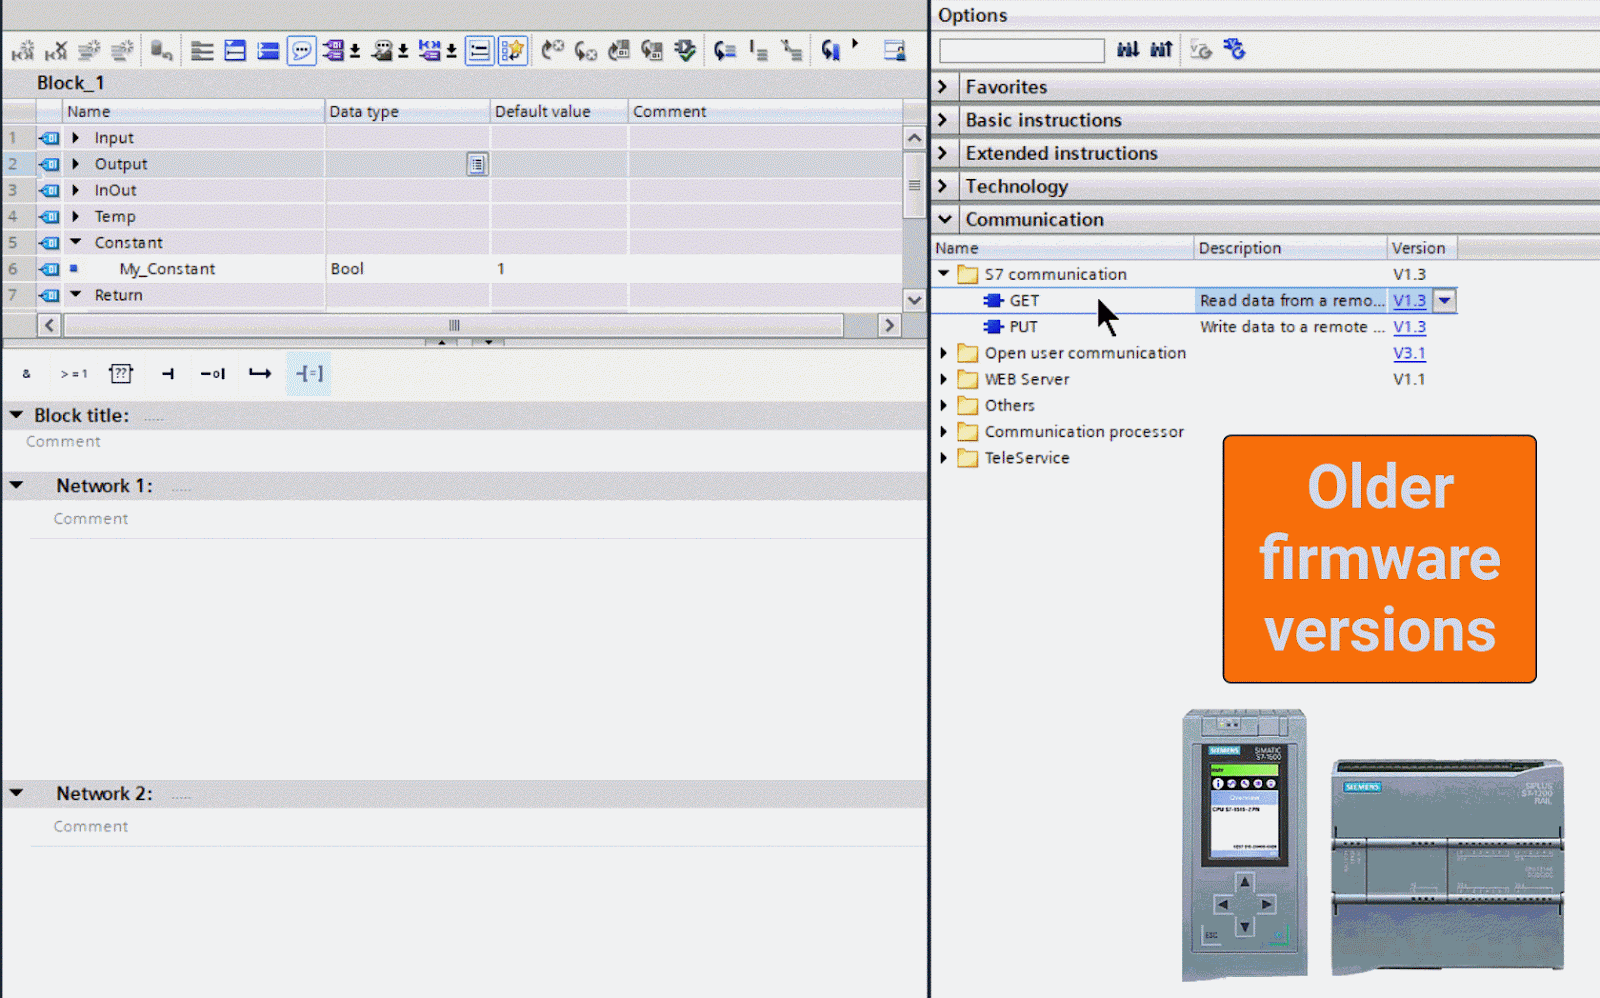Select the OR (>=1) gate in favorites

coord(74,373)
